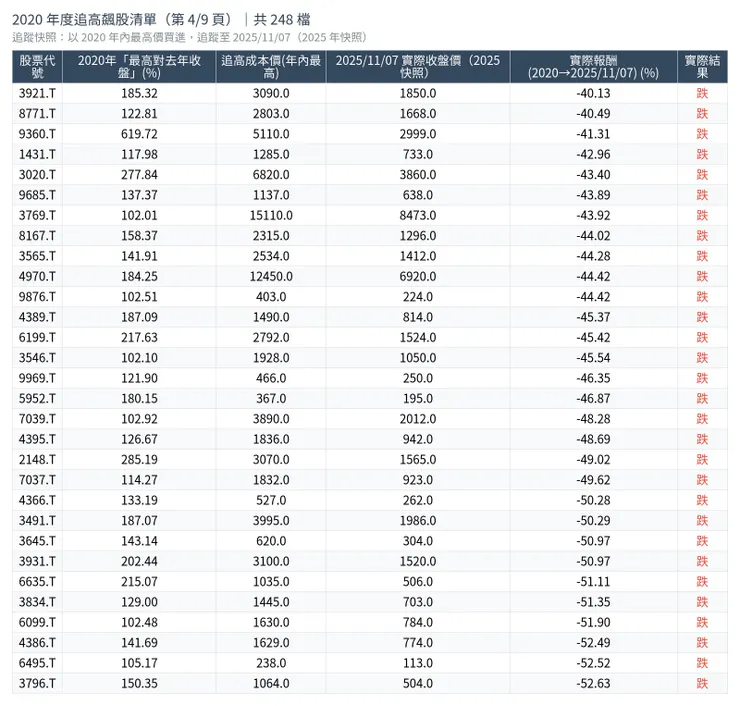Click return value -51.11 in the 6635.T row
The width and height of the screenshot is (740, 706).
tap(593, 581)
